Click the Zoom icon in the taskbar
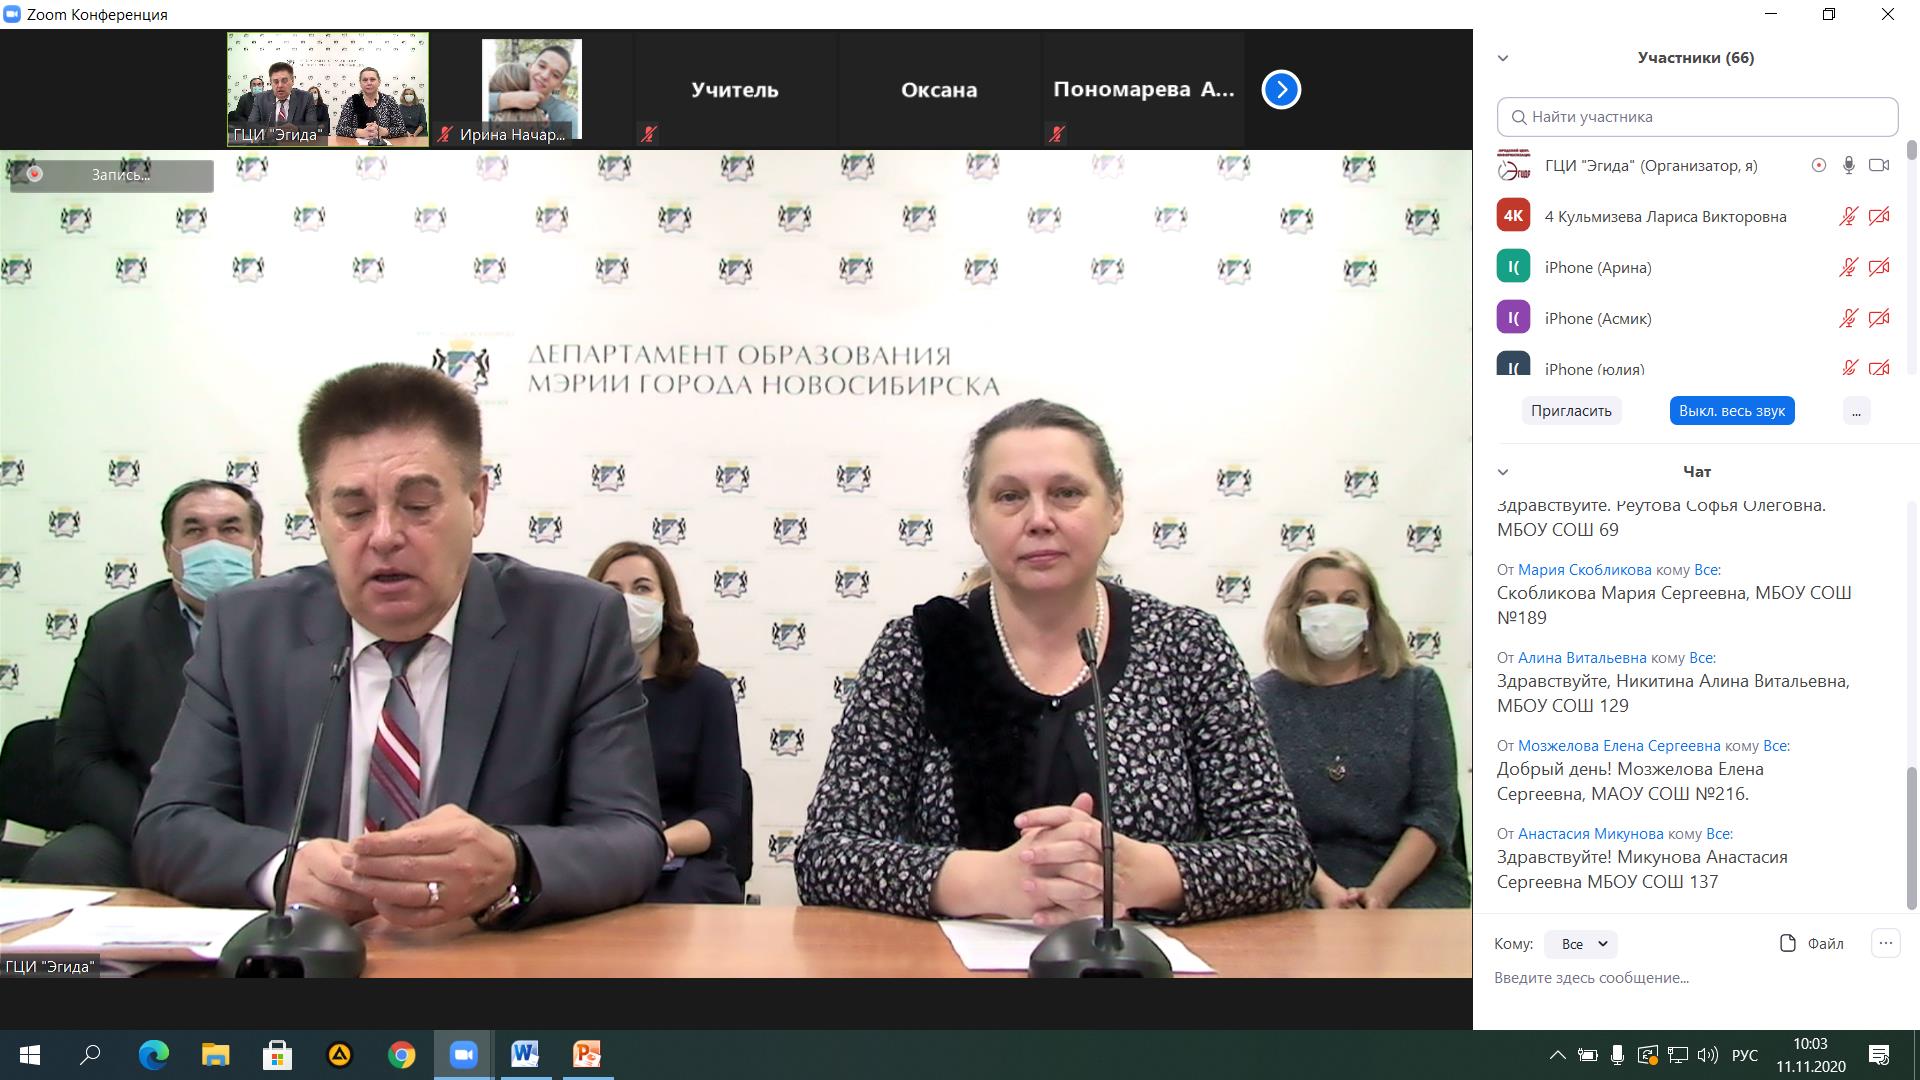 coord(463,1055)
